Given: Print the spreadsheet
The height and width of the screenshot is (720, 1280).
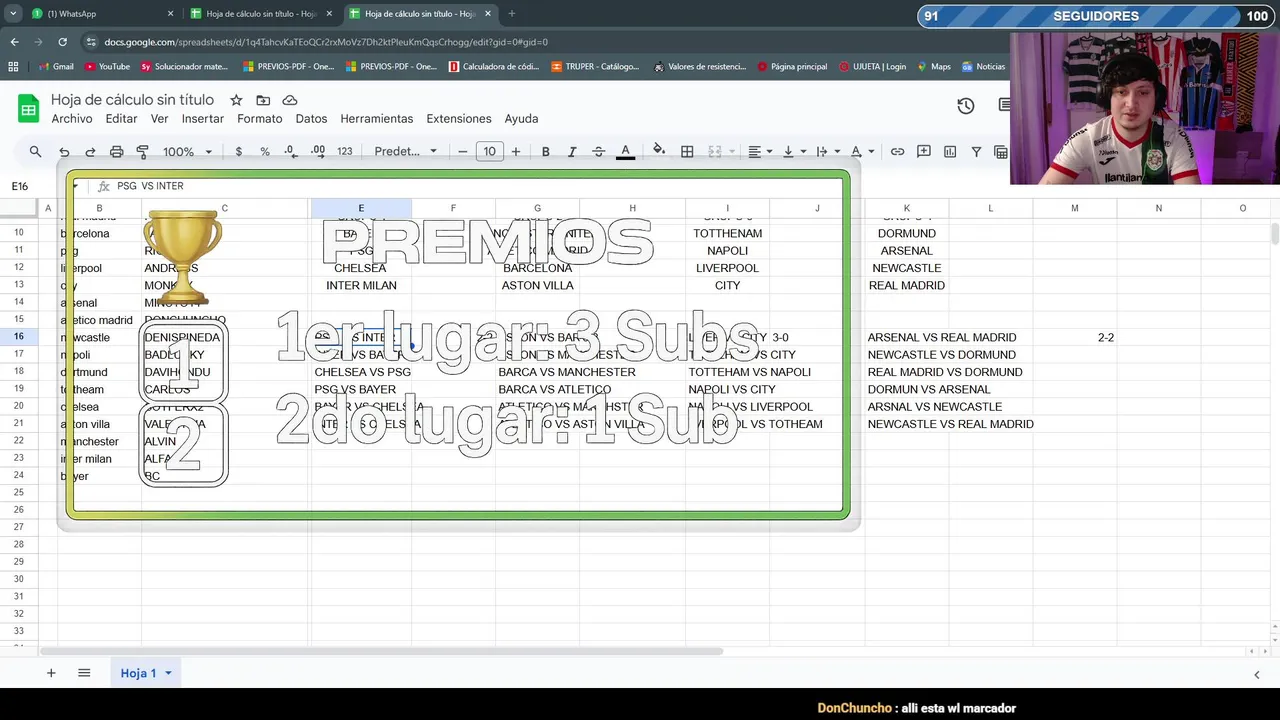Looking at the screenshot, I should (116, 151).
